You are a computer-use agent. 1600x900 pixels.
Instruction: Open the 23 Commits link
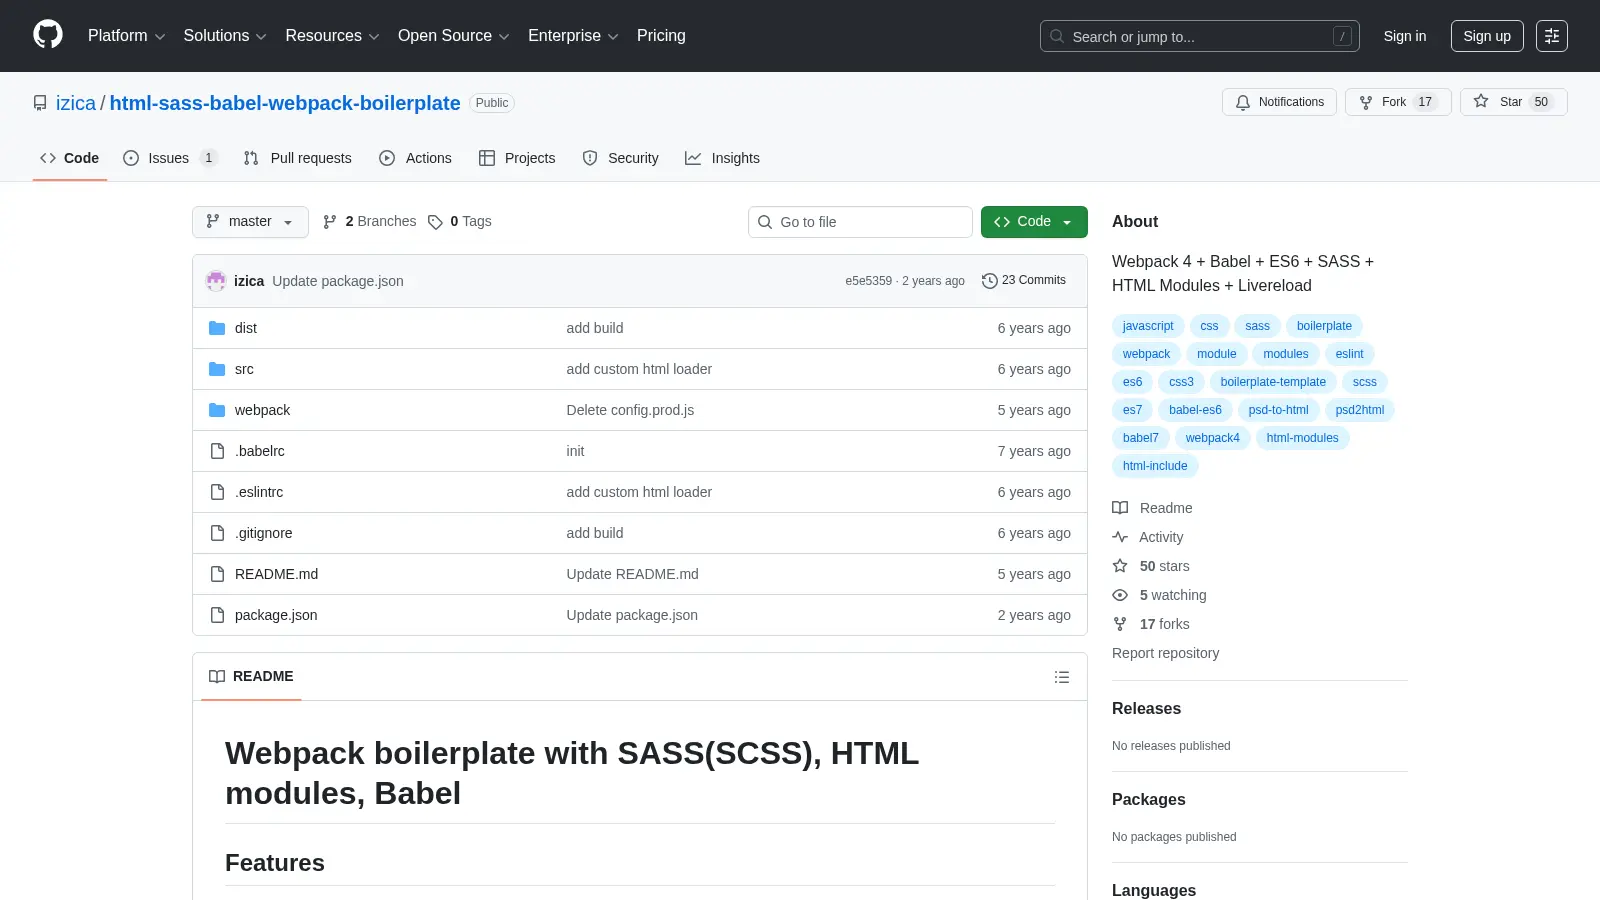[x=1024, y=281]
